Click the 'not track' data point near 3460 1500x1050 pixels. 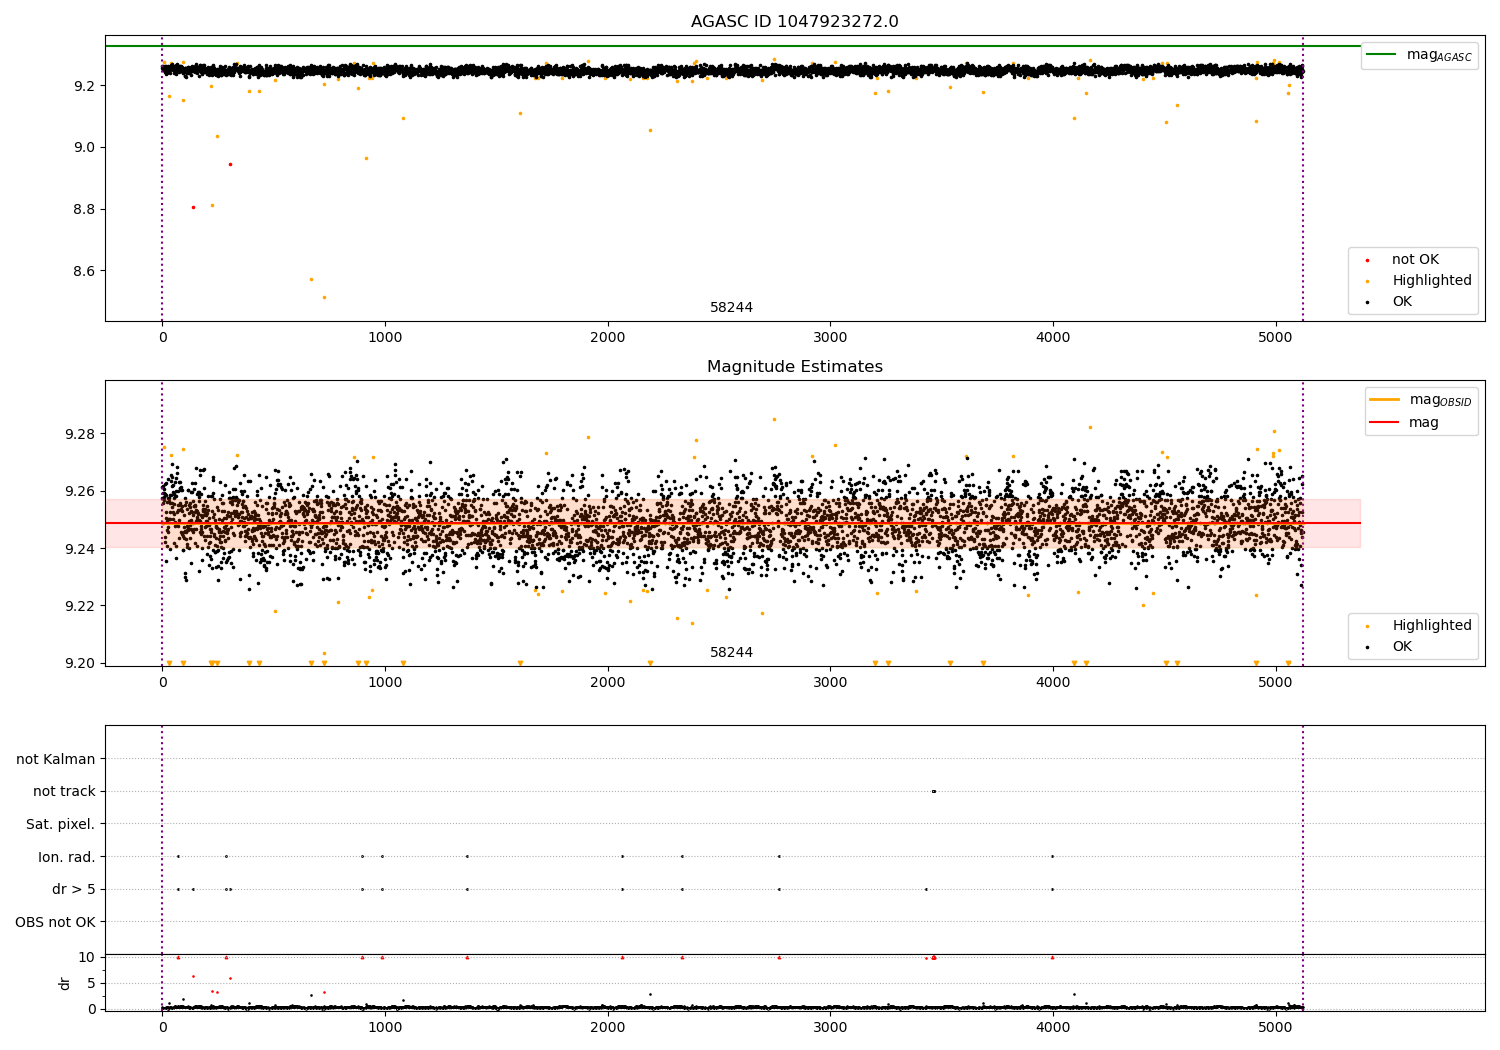[x=933, y=791]
